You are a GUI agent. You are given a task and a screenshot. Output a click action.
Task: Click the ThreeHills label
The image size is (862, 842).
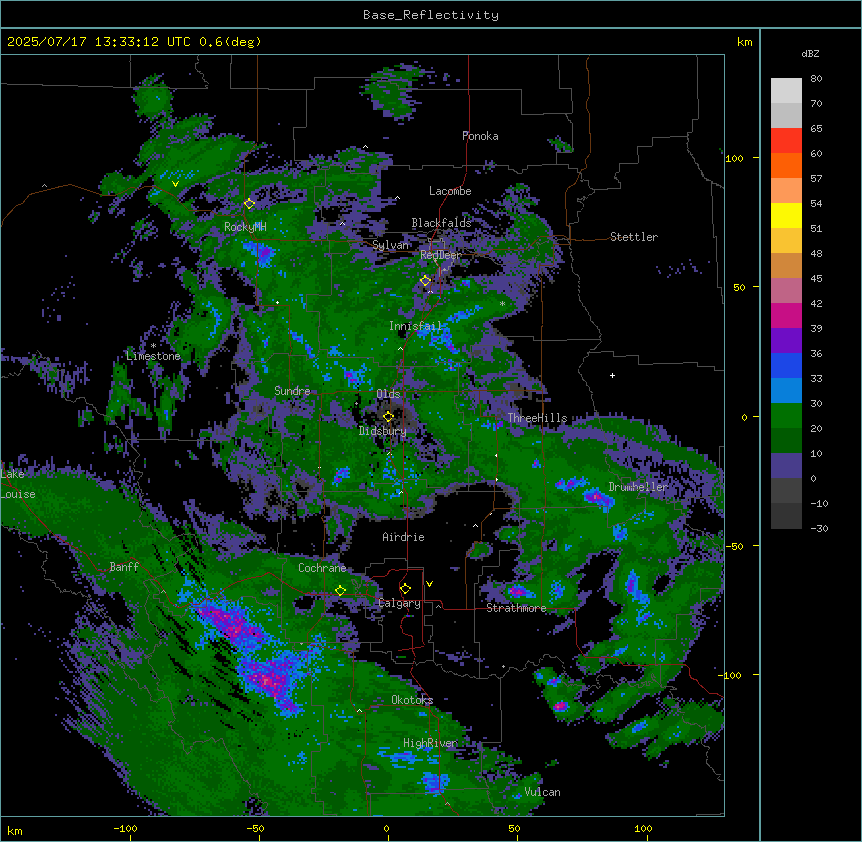[537, 418]
